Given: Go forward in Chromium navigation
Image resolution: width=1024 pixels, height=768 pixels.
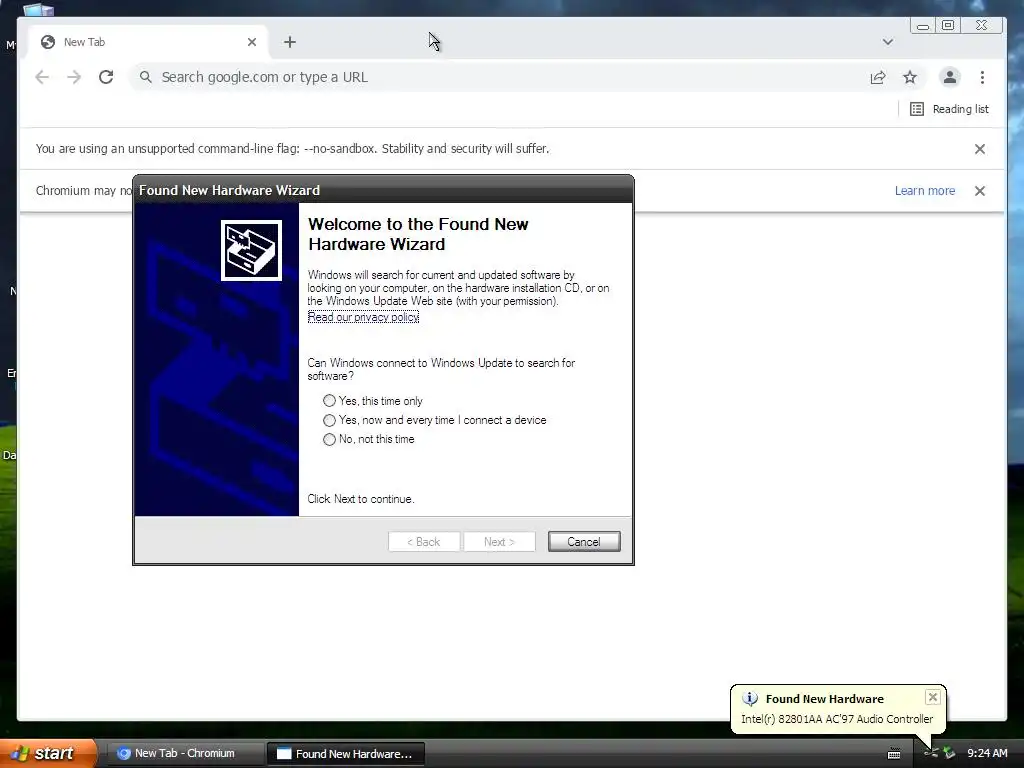Looking at the screenshot, I should click(74, 77).
